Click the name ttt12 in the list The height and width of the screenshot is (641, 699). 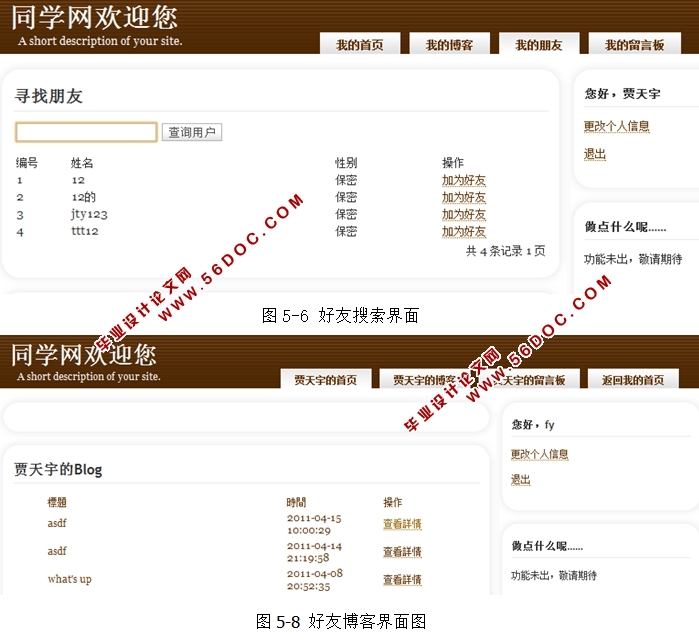[85, 231]
